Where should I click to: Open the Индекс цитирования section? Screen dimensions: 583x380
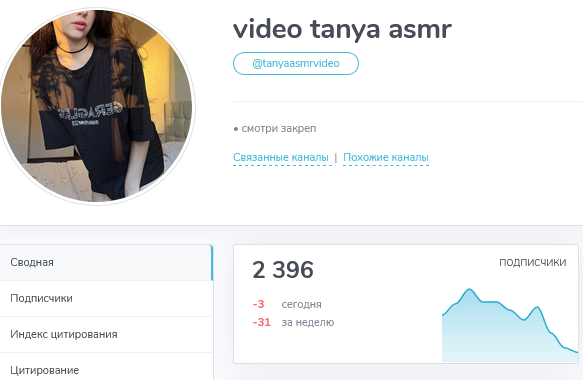pyautogui.click(x=106, y=334)
